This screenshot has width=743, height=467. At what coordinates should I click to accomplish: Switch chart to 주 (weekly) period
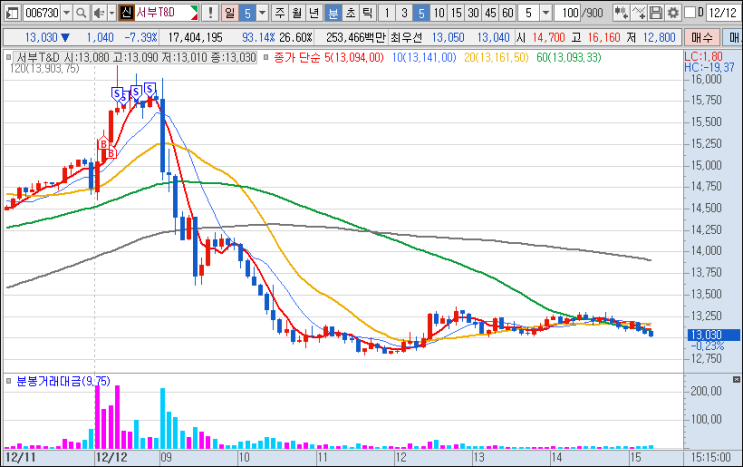pyautogui.click(x=280, y=13)
